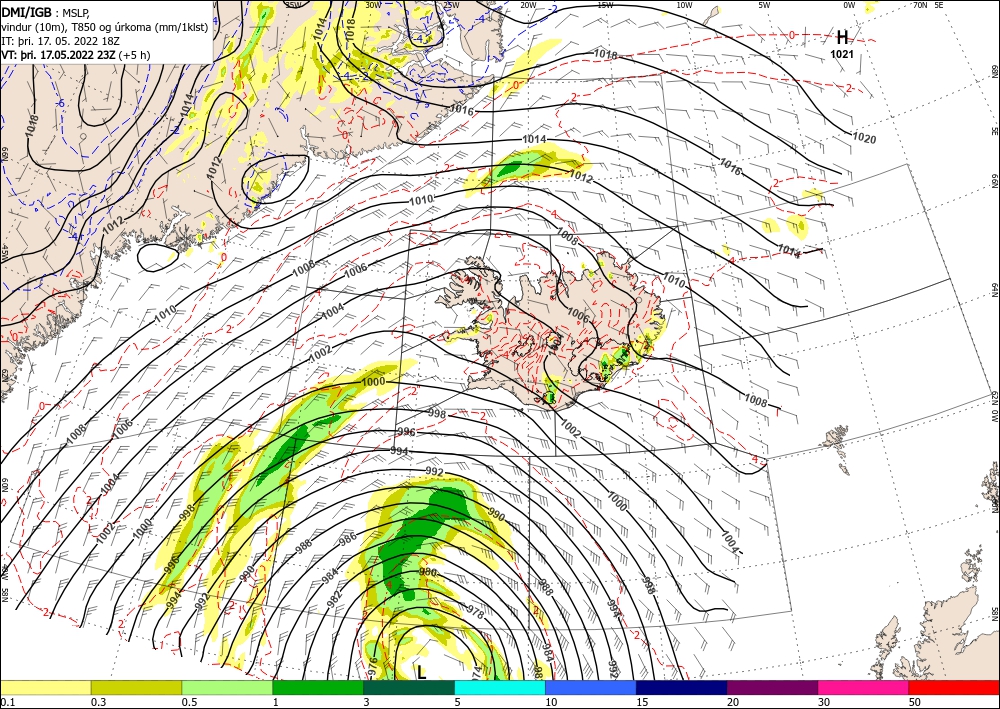
Task: Click the navy 15–20 legend swatch
Action: pyautogui.click(x=682, y=687)
